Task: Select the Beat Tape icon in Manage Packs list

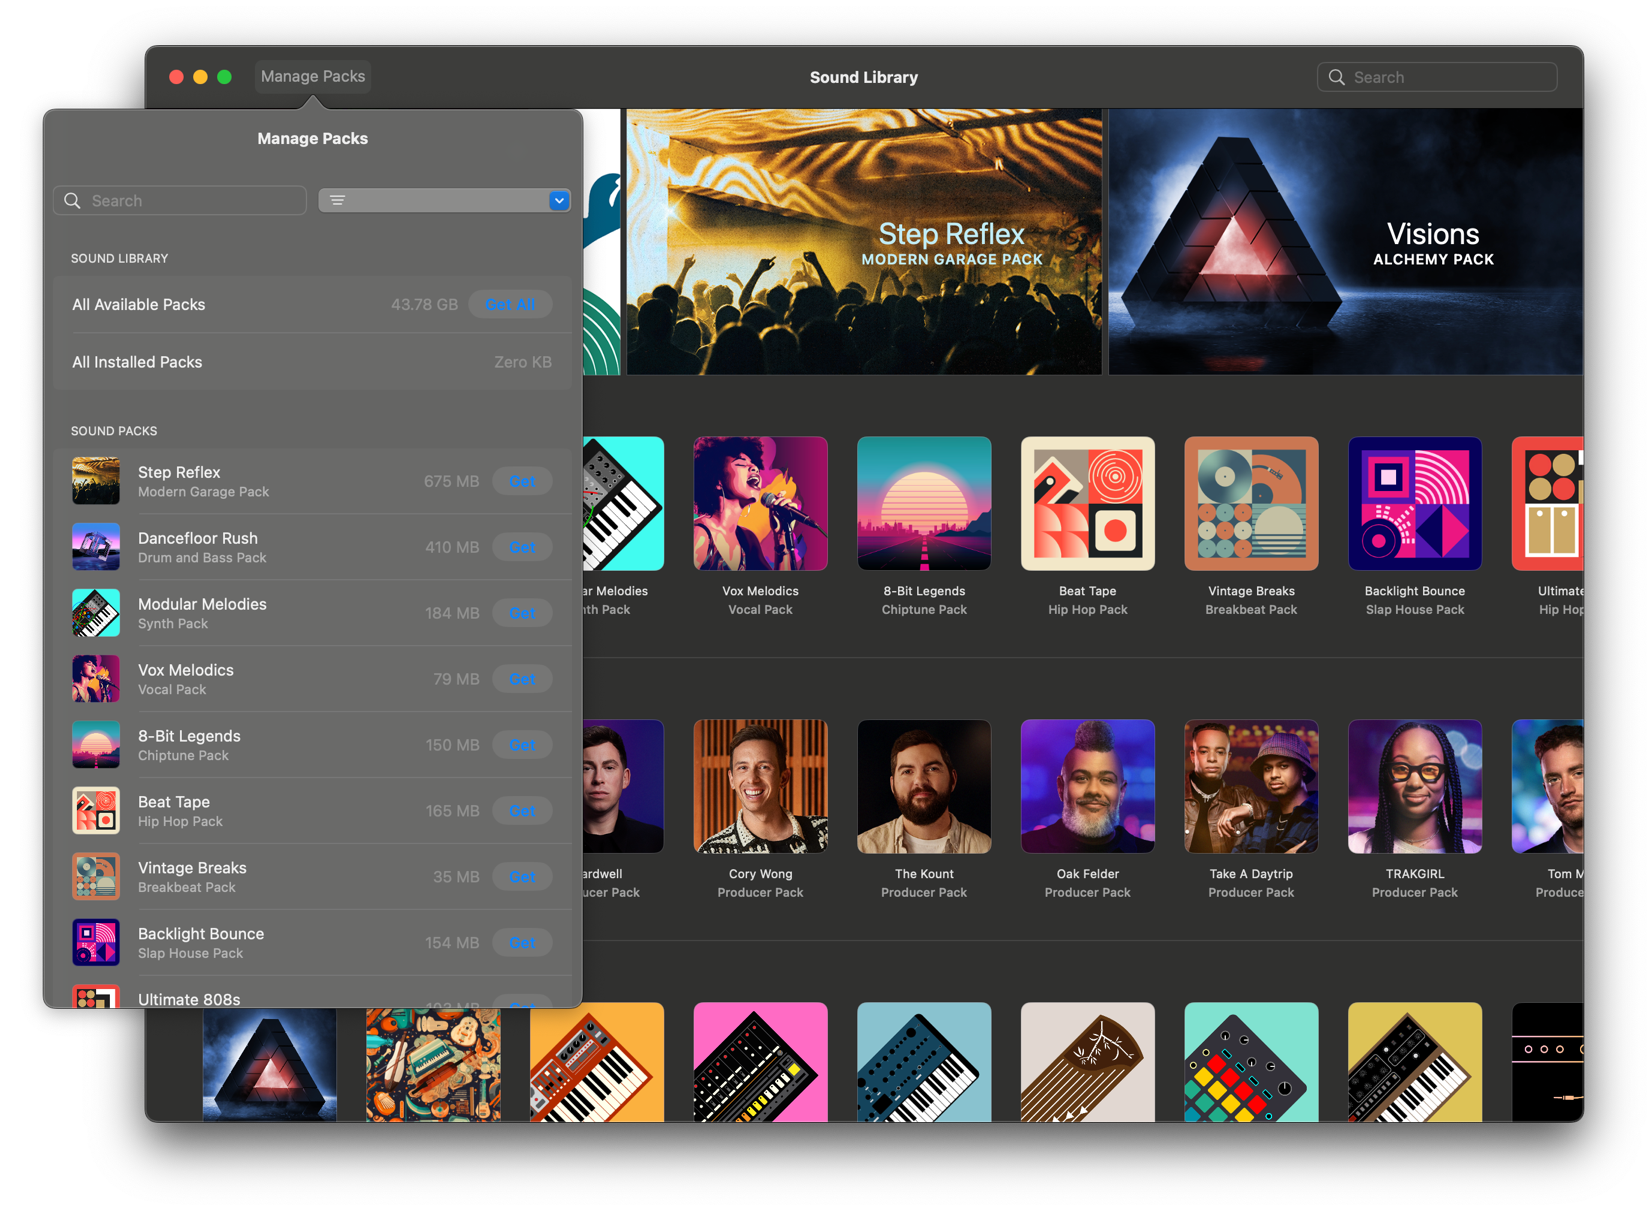Action: [96, 811]
